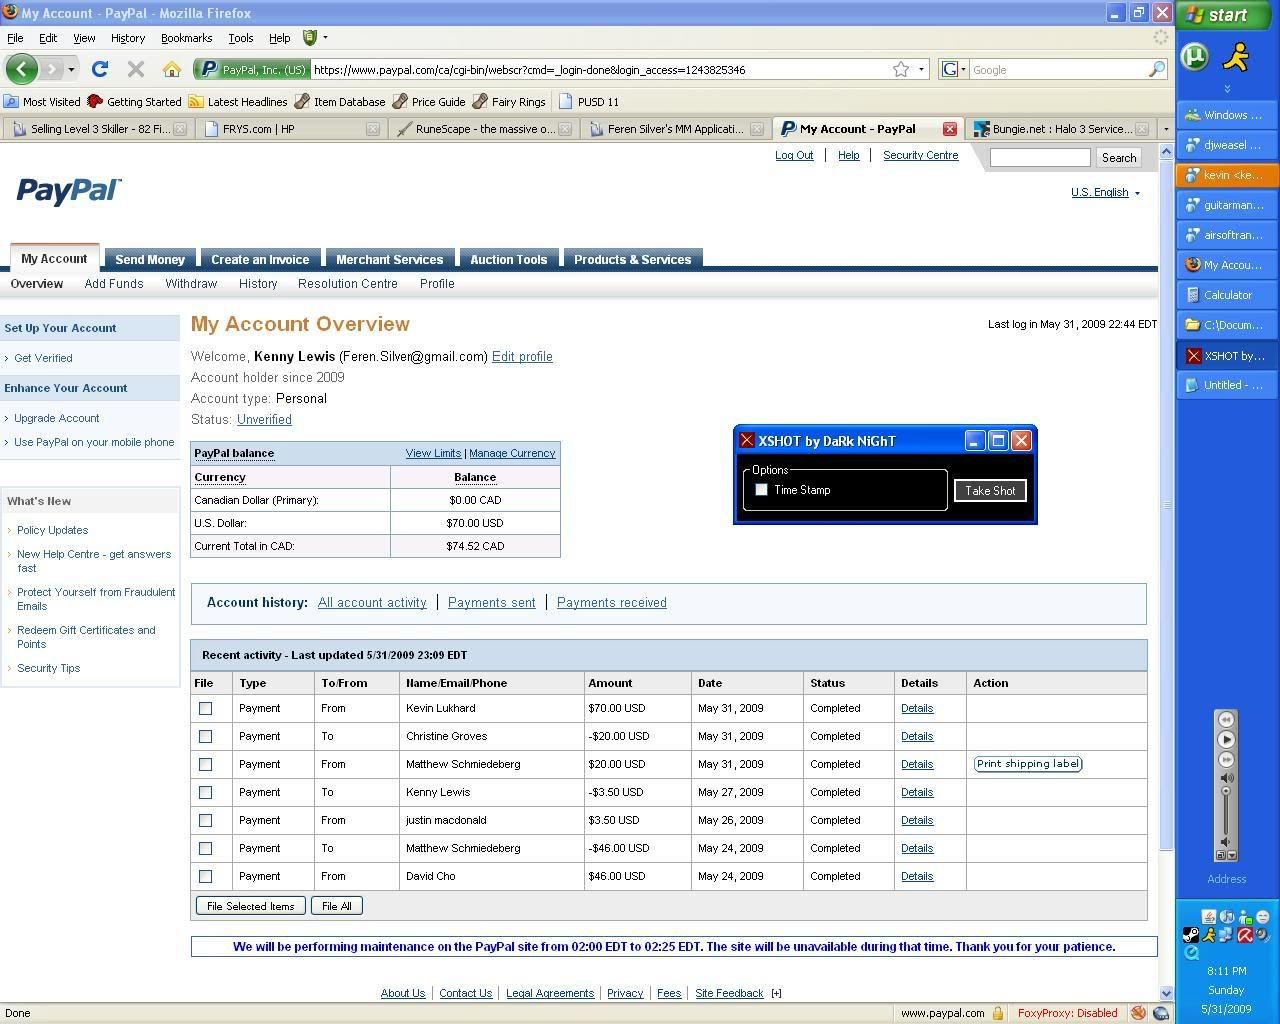Bookmark this page with the star icon
Image resolution: width=1280 pixels, height=1024 pixels.
coord(900,69)
